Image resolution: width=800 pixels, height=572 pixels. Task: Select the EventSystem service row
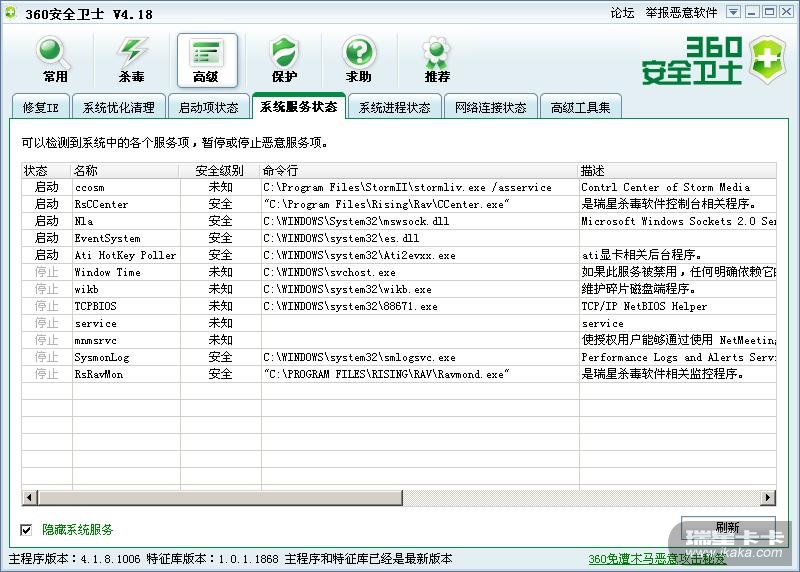(399, 238)
